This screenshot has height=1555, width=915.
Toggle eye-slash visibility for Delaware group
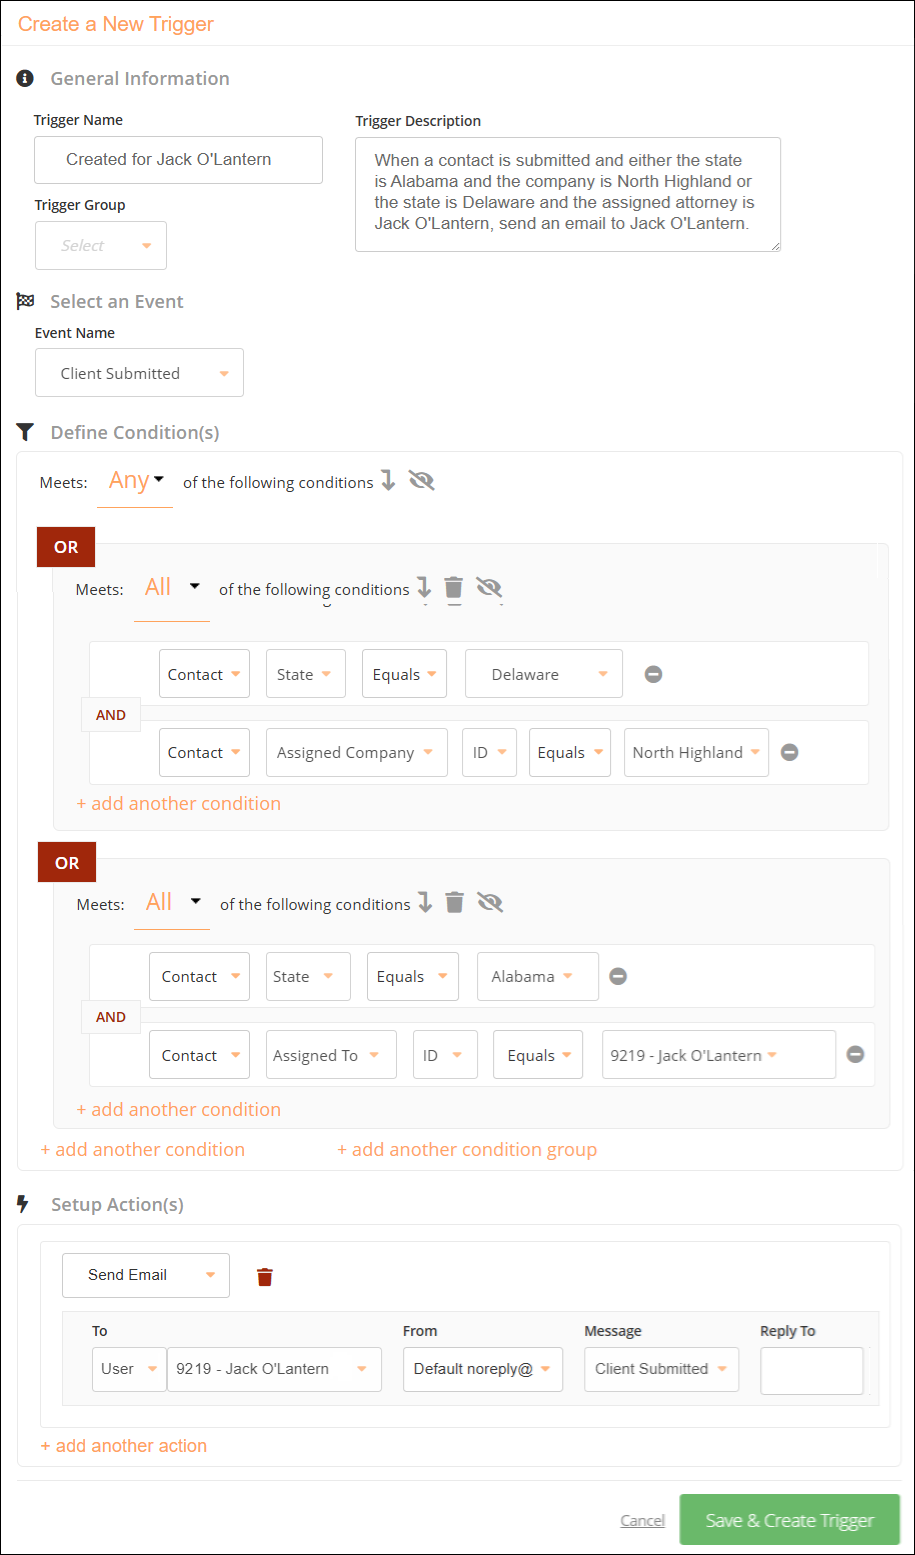pos(489,587)
